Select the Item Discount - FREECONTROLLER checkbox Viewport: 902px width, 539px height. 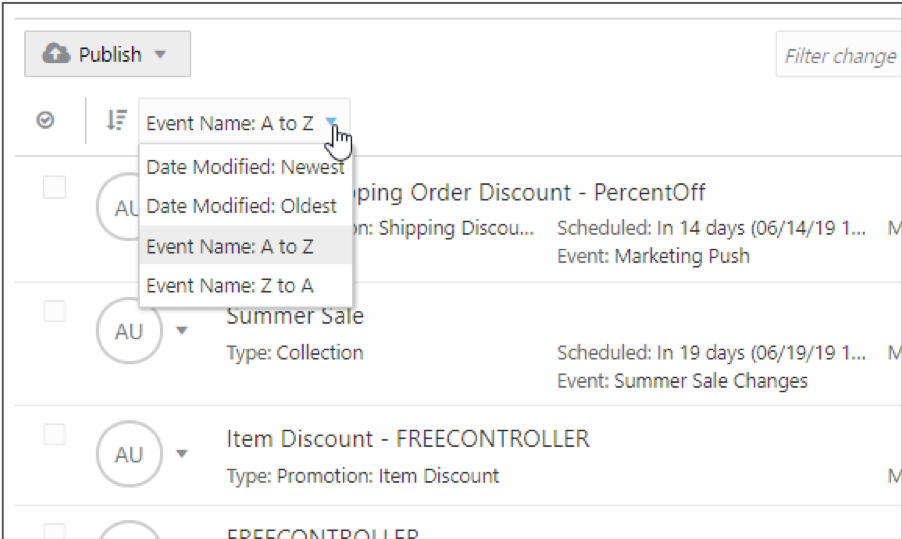click(54, 435)
